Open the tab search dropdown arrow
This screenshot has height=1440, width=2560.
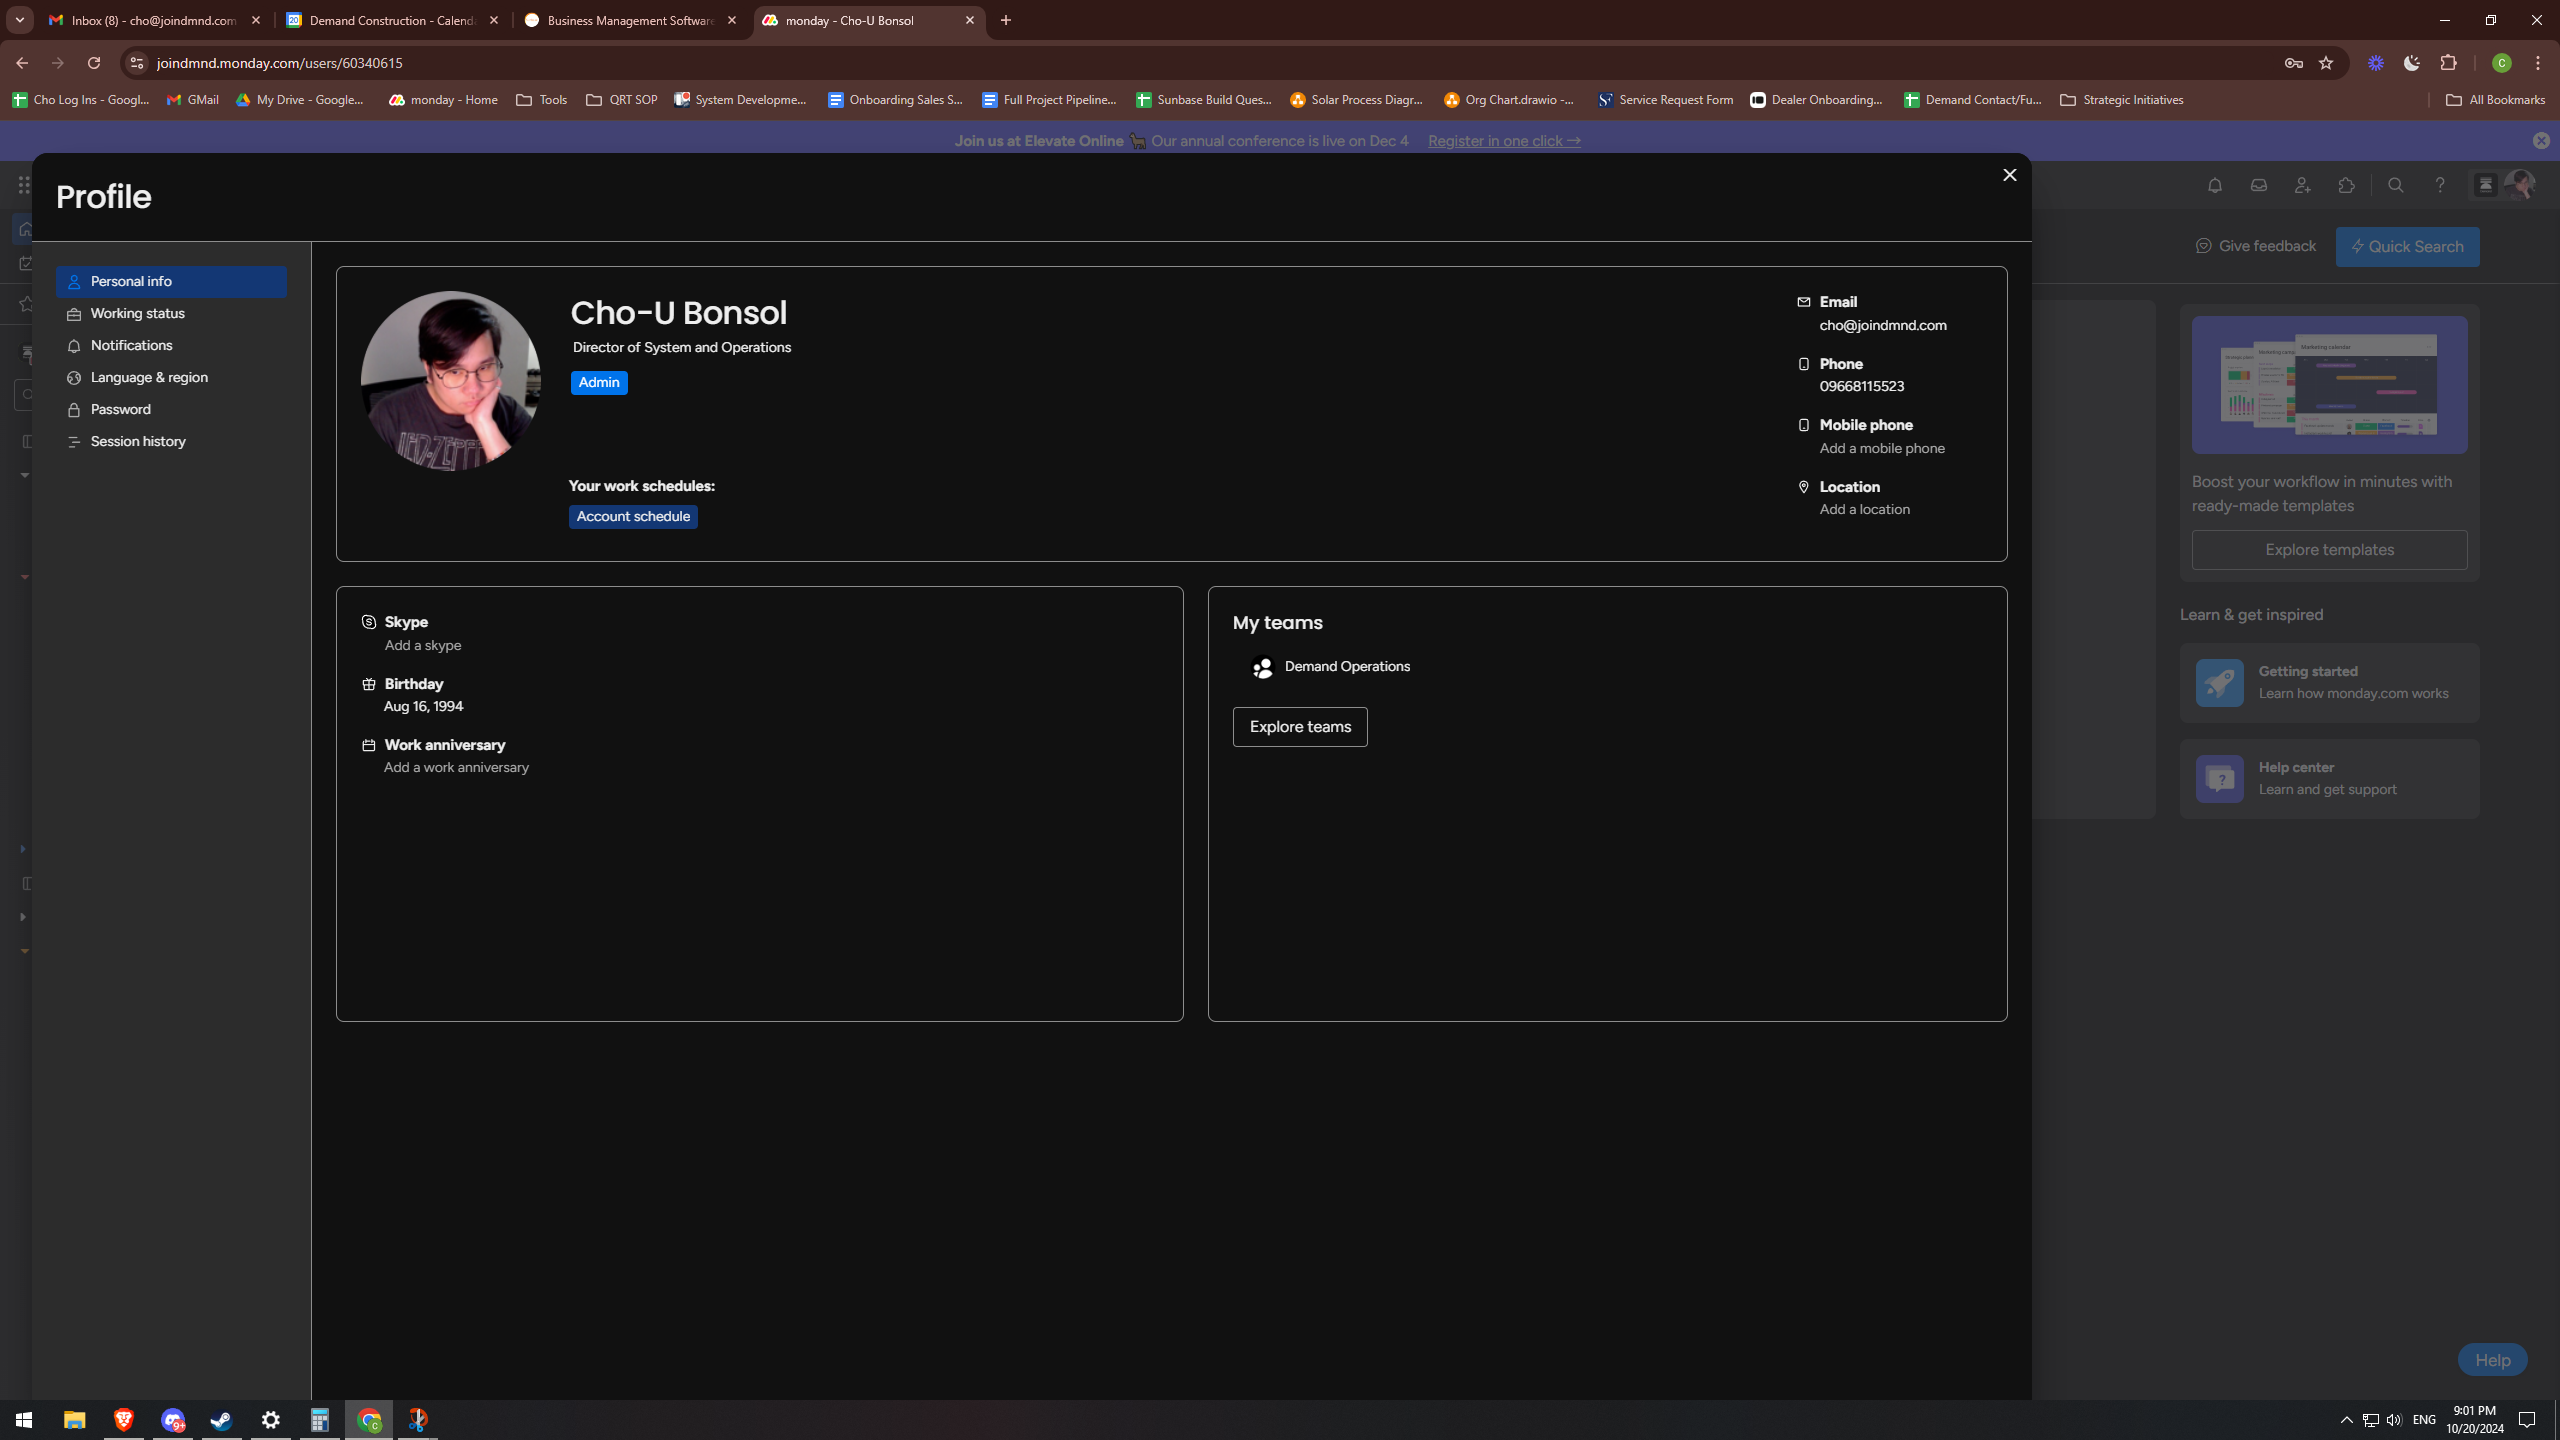point(20,20)
